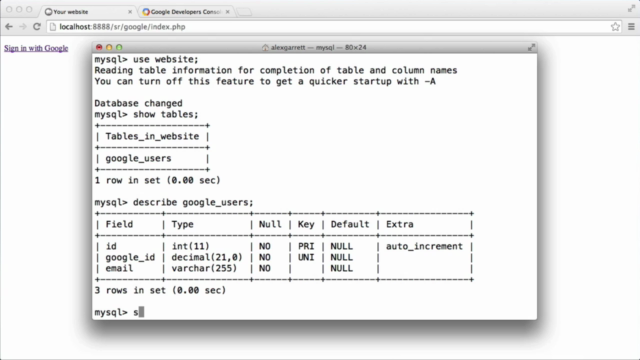This screenshot has height=360, width=640.
Task: Click the page icon in address bar
Action: tap(53, 27)
